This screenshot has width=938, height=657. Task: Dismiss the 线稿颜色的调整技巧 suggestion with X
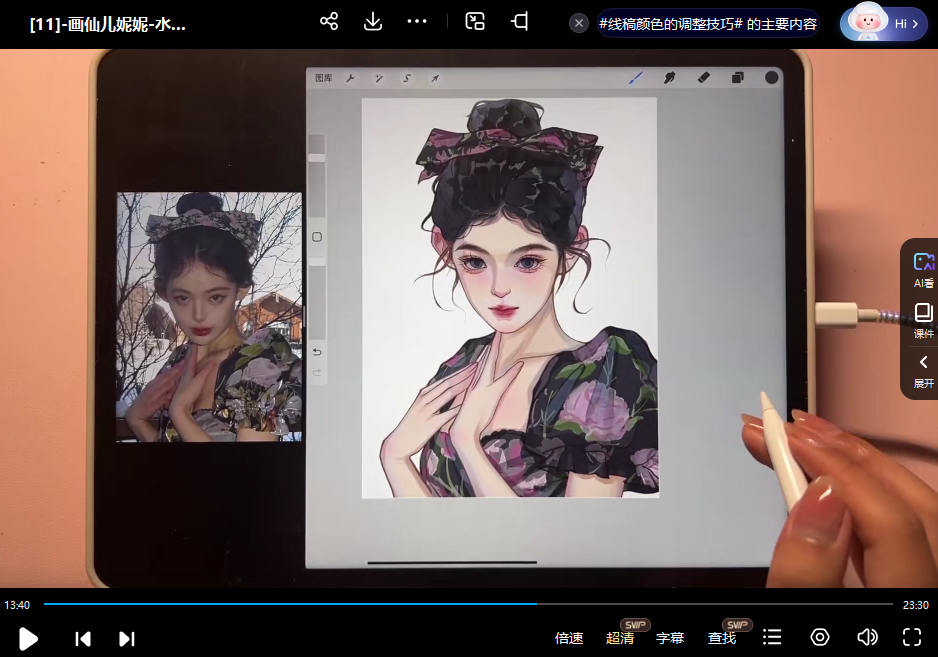coord(579,23)
